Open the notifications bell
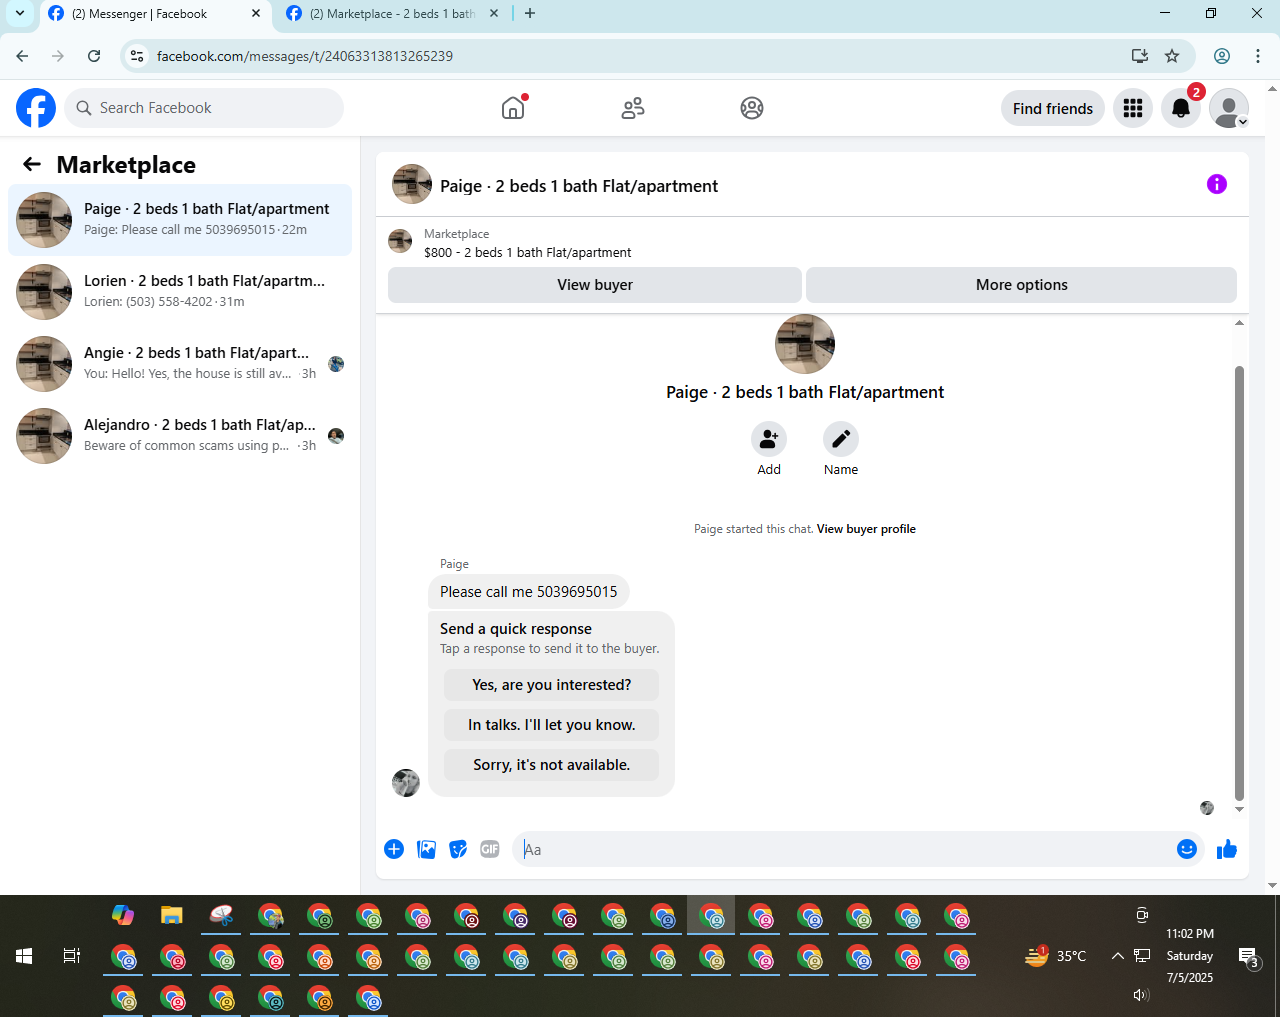Screen dimensions: 1280x1017 pos(1181,108)
